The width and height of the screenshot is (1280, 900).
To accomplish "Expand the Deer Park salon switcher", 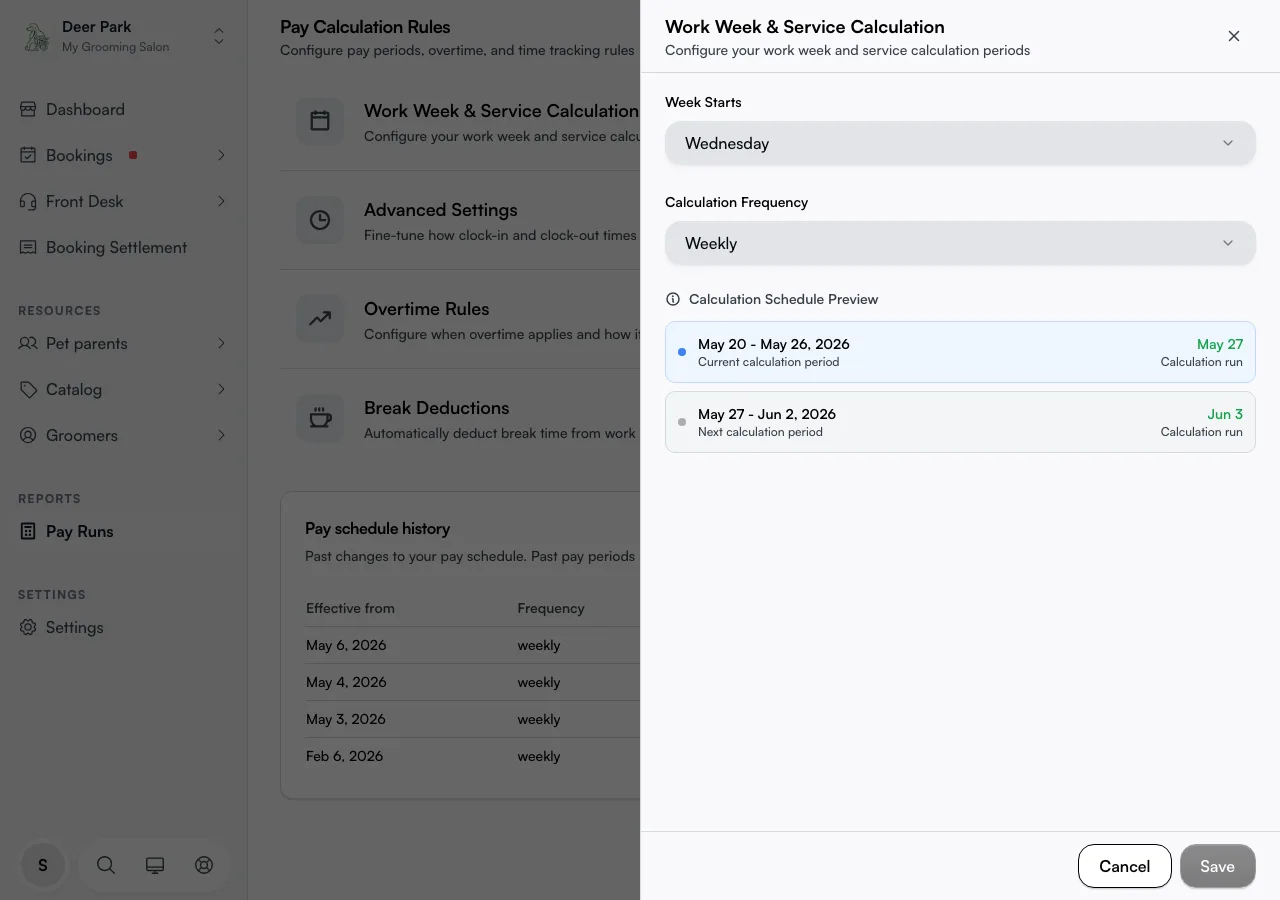I will (219, 37).
